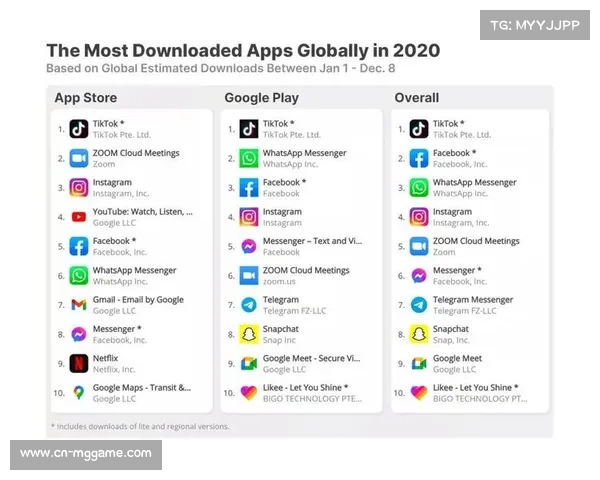Screen dimensions: 600x480
Task: Select the Snapchat icon in Overall column
Action: (419, 334)
